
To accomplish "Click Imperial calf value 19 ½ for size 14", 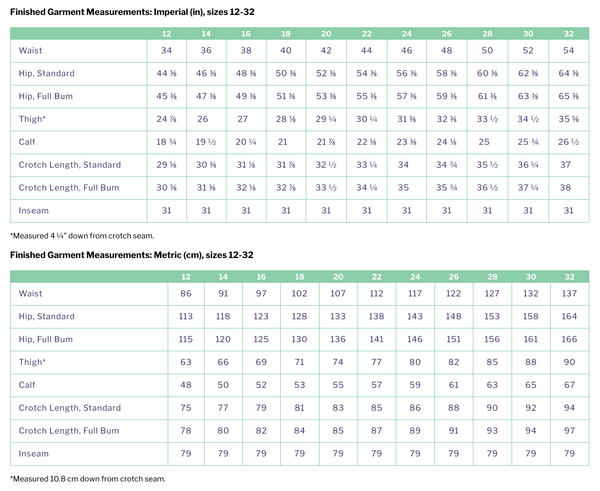I will point(206,141).
